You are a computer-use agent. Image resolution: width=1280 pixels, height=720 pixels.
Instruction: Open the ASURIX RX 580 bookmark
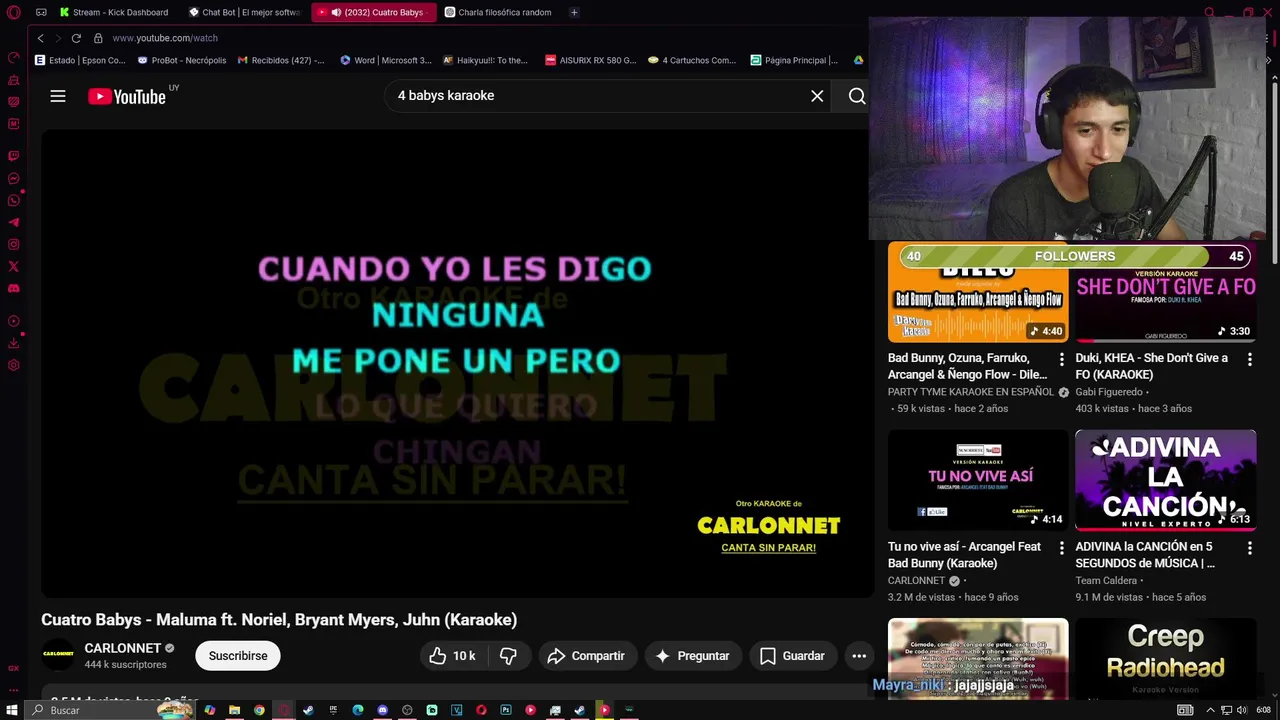click(590, 60)
